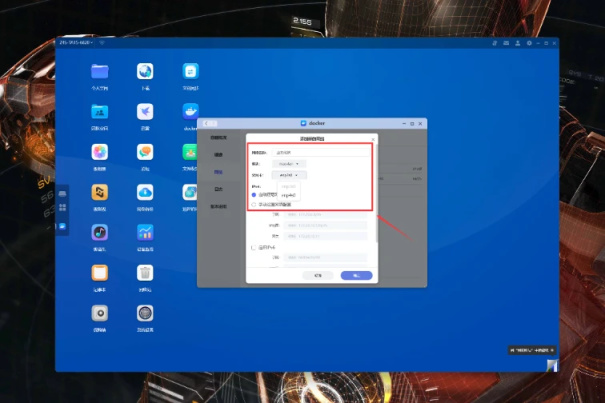The image size is (605, 403).
Task: Open the envelope messages icon in top bar
Action: 506,43
